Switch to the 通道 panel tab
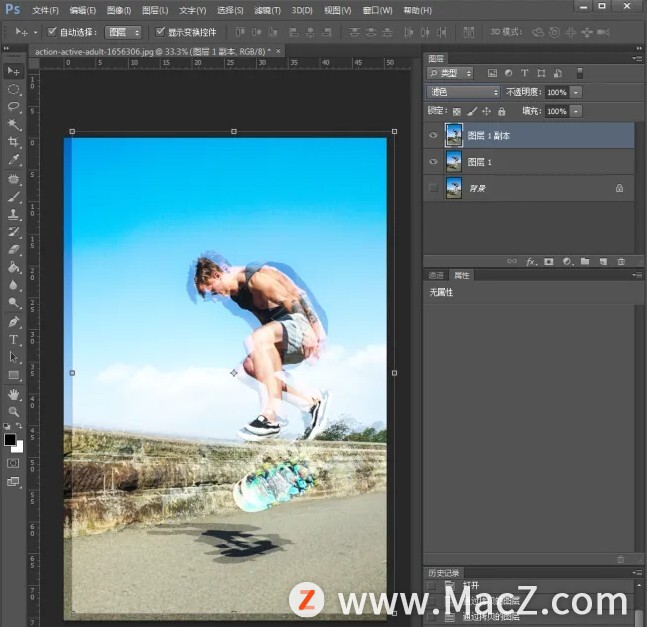 pyautogui.click(x=435, y=275)
